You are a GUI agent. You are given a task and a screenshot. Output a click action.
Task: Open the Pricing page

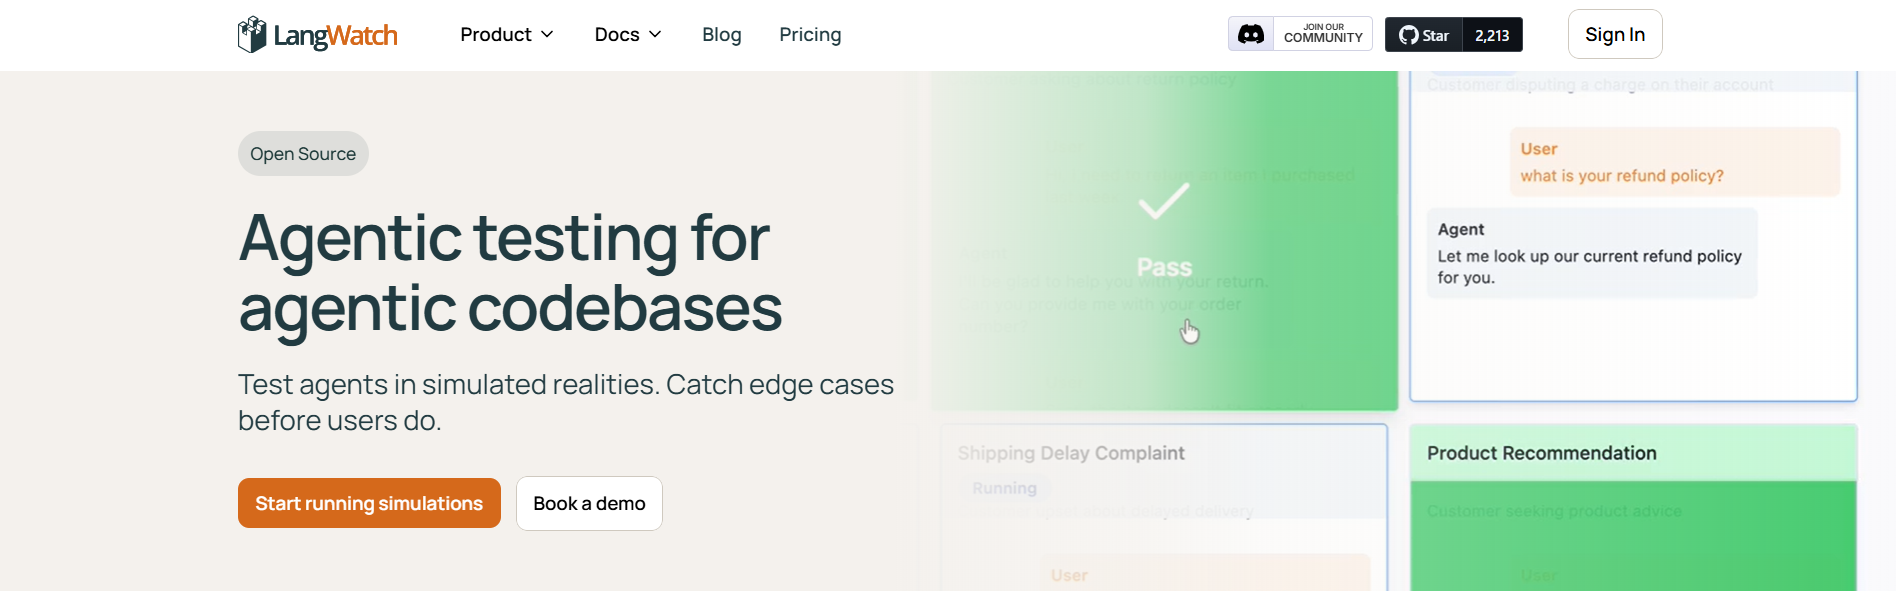pyautogui.click(x=810, y=35)
